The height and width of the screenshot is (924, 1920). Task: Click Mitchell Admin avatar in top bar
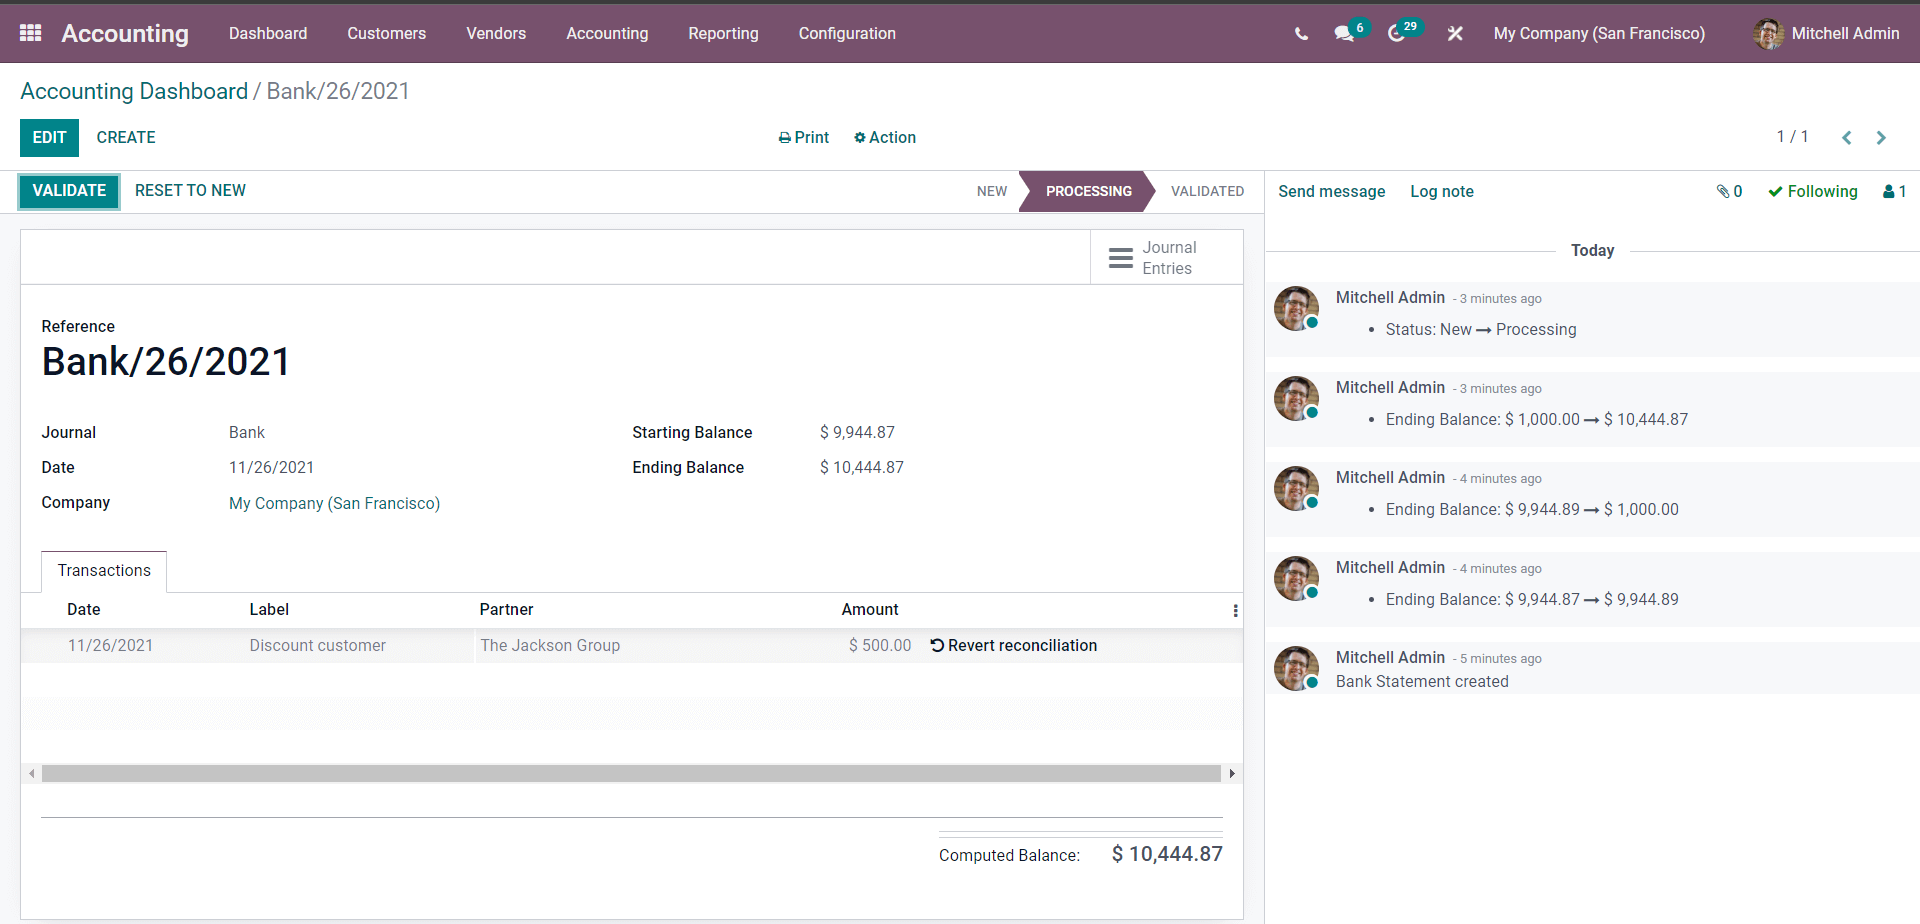click(x=1768, y=33)
